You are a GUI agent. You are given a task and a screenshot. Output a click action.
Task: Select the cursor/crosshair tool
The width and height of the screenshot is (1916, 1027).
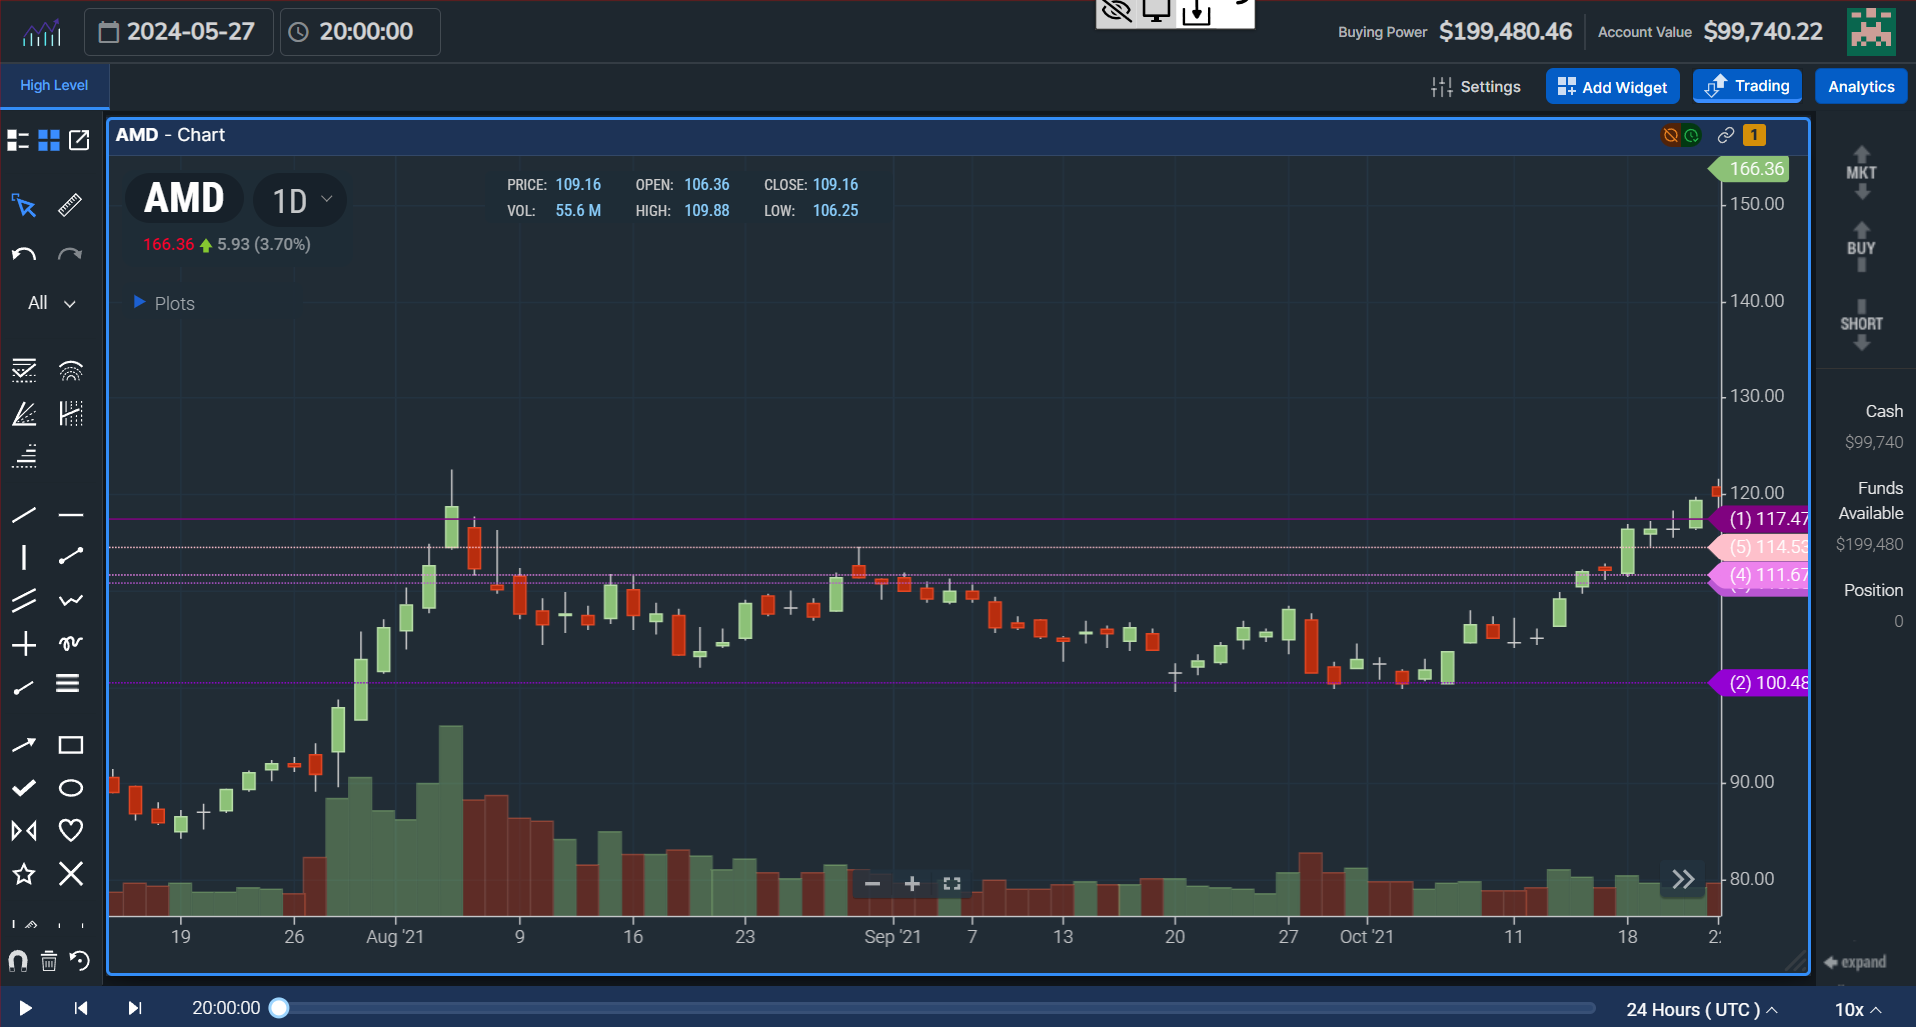point(24,205)
